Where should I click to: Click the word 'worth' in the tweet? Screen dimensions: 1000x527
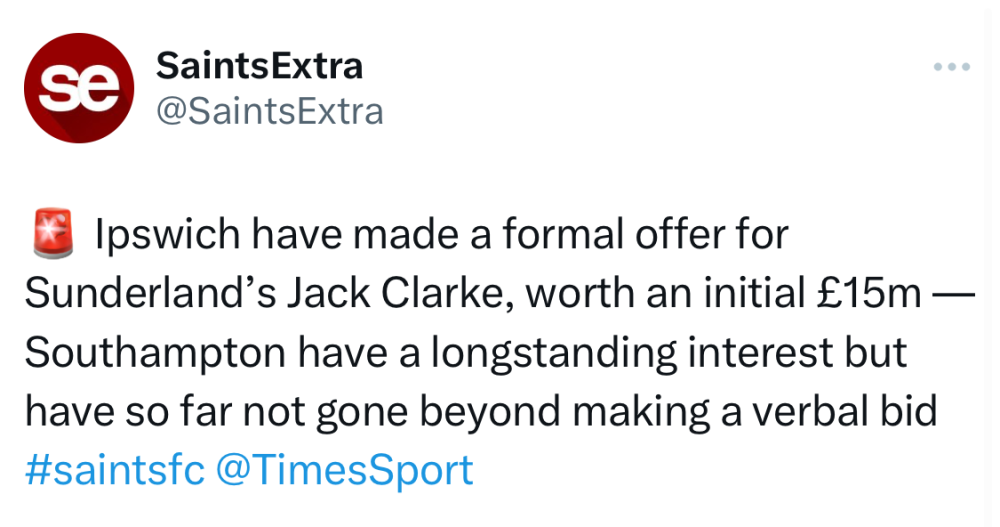click(x=572, y=296)
